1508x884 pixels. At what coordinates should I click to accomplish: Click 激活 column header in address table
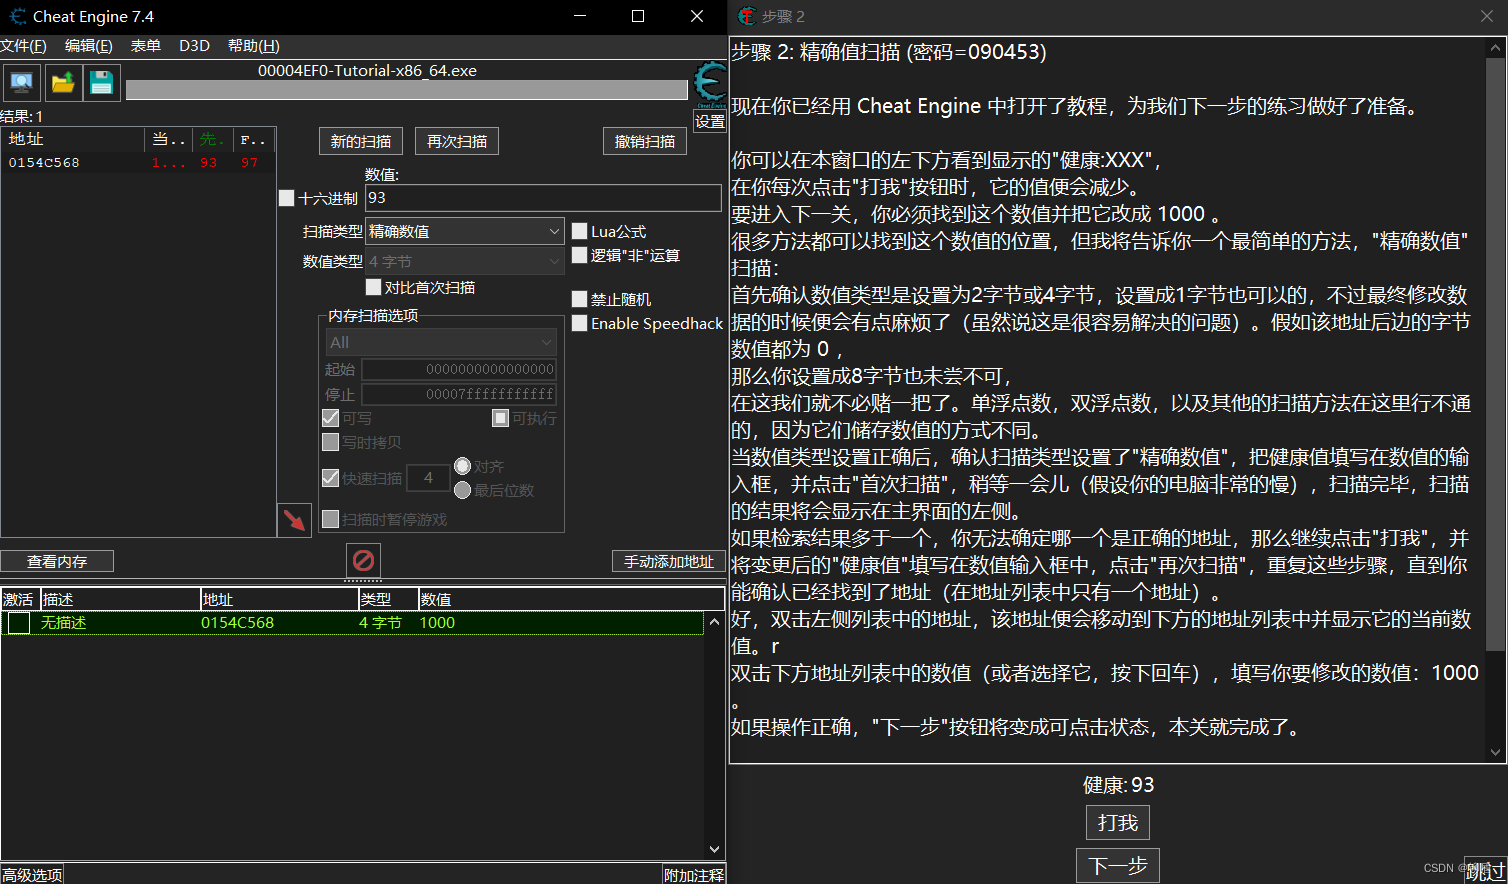click(x=20, y=599)
